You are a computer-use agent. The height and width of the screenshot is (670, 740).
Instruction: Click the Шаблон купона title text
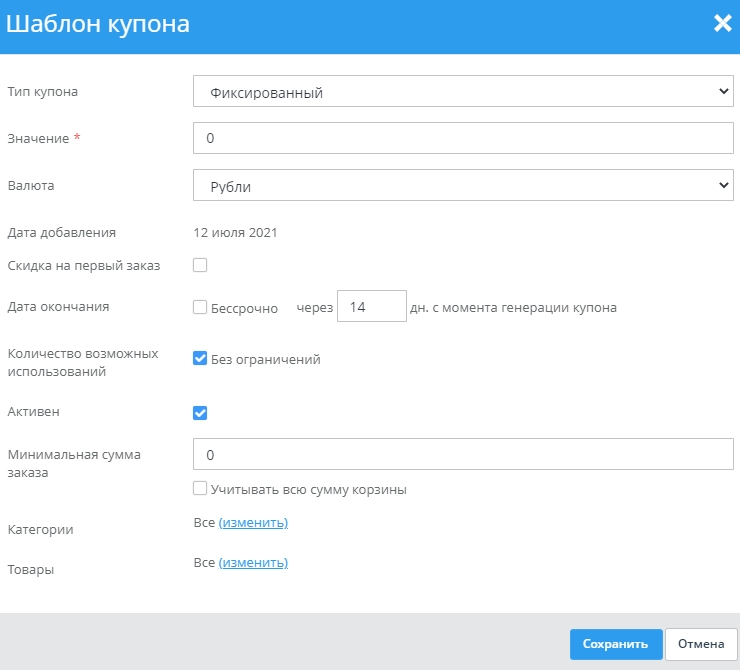[x=98, y=24]
